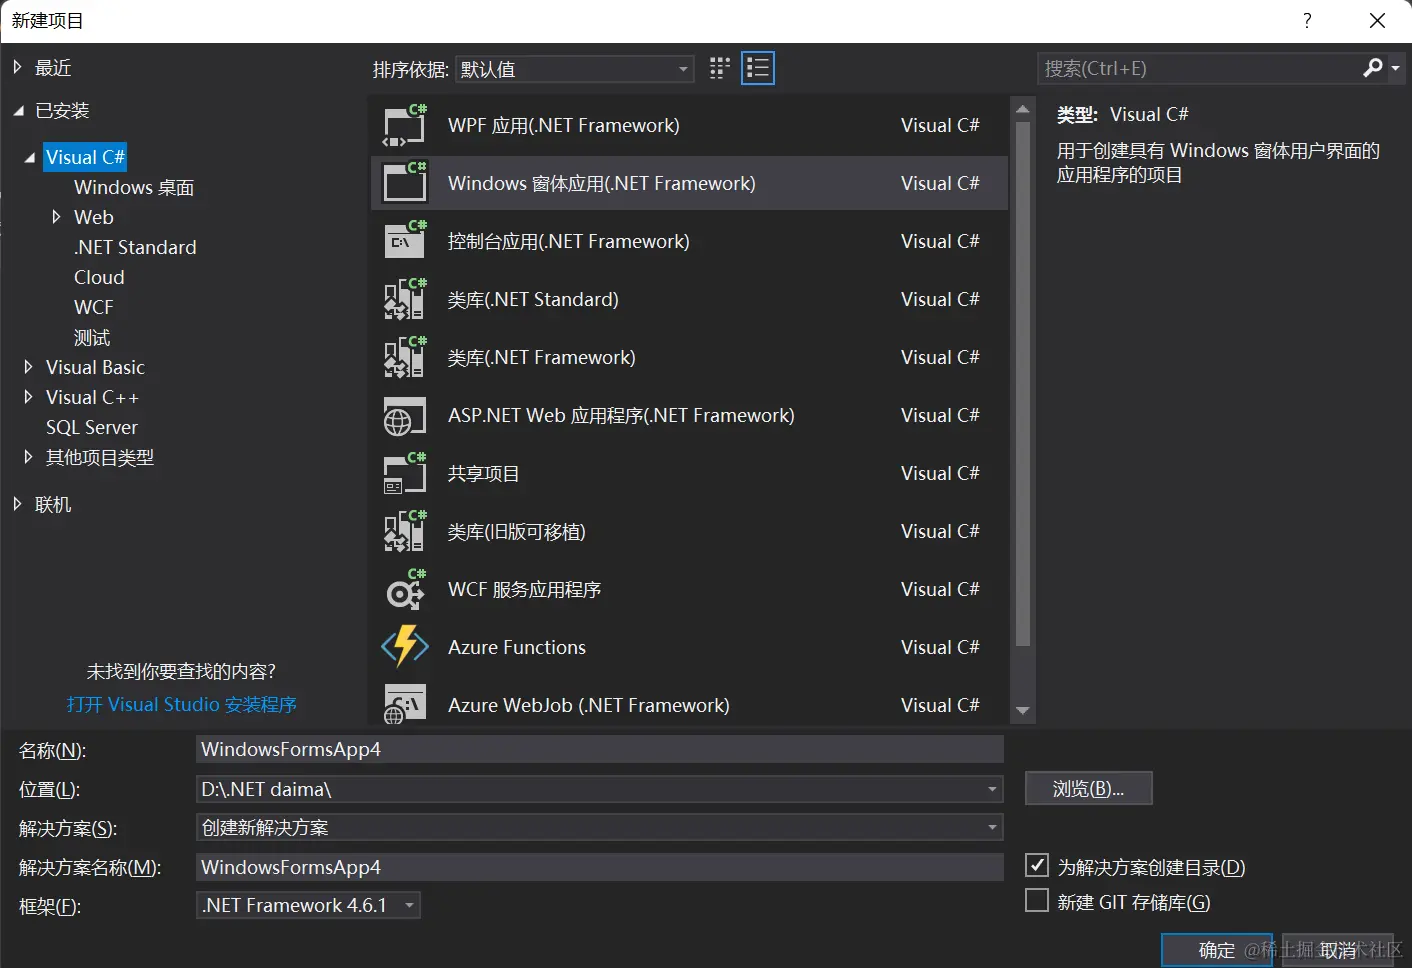Switch to small icons list view
Screen dimensions: 1412x968
click(758, 68)
